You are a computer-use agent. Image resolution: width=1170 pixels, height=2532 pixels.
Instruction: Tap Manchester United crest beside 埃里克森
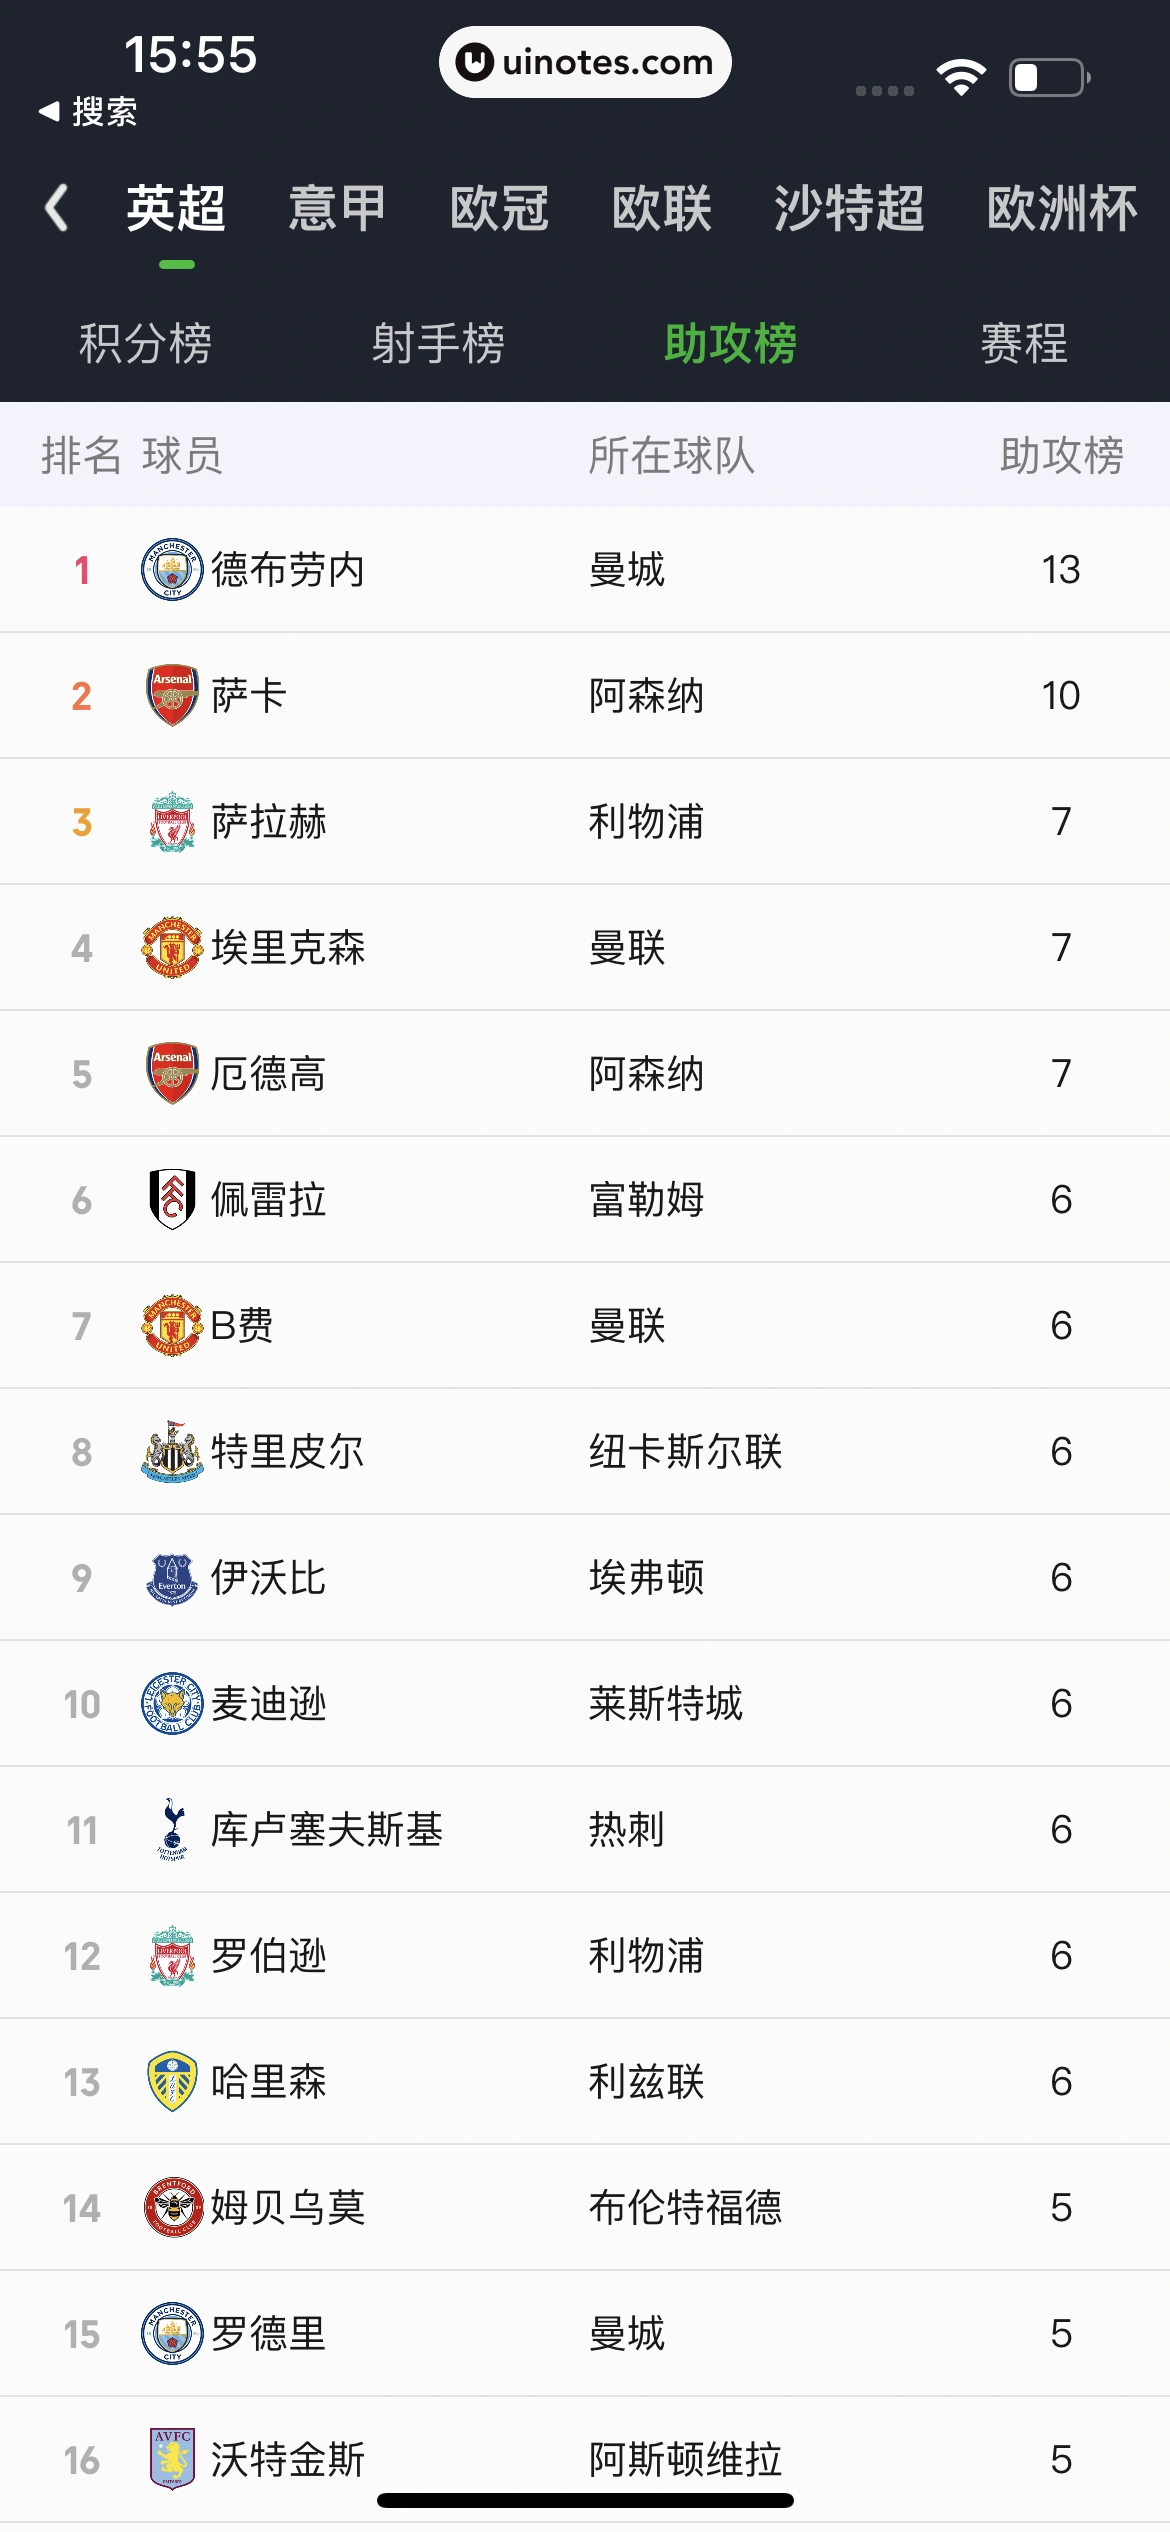172,947
